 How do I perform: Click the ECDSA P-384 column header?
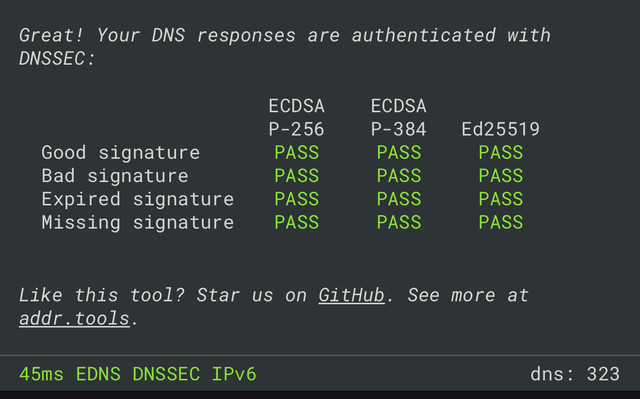[x=398, y=117]
